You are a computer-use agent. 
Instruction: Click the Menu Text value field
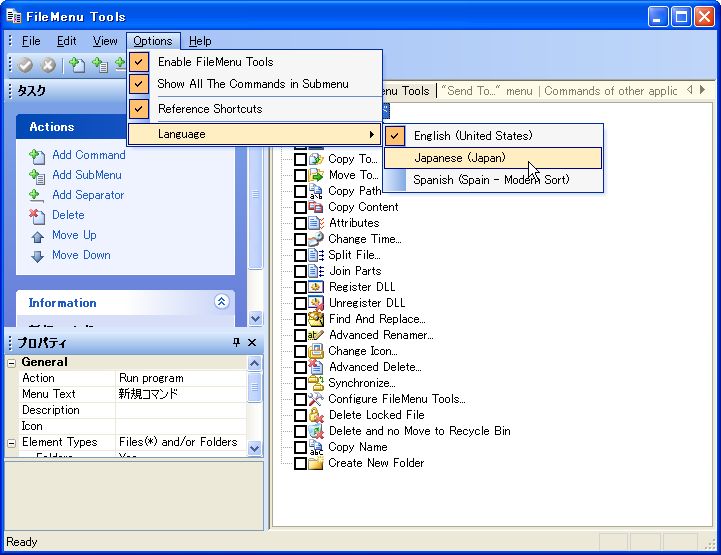tap(181, 394)
